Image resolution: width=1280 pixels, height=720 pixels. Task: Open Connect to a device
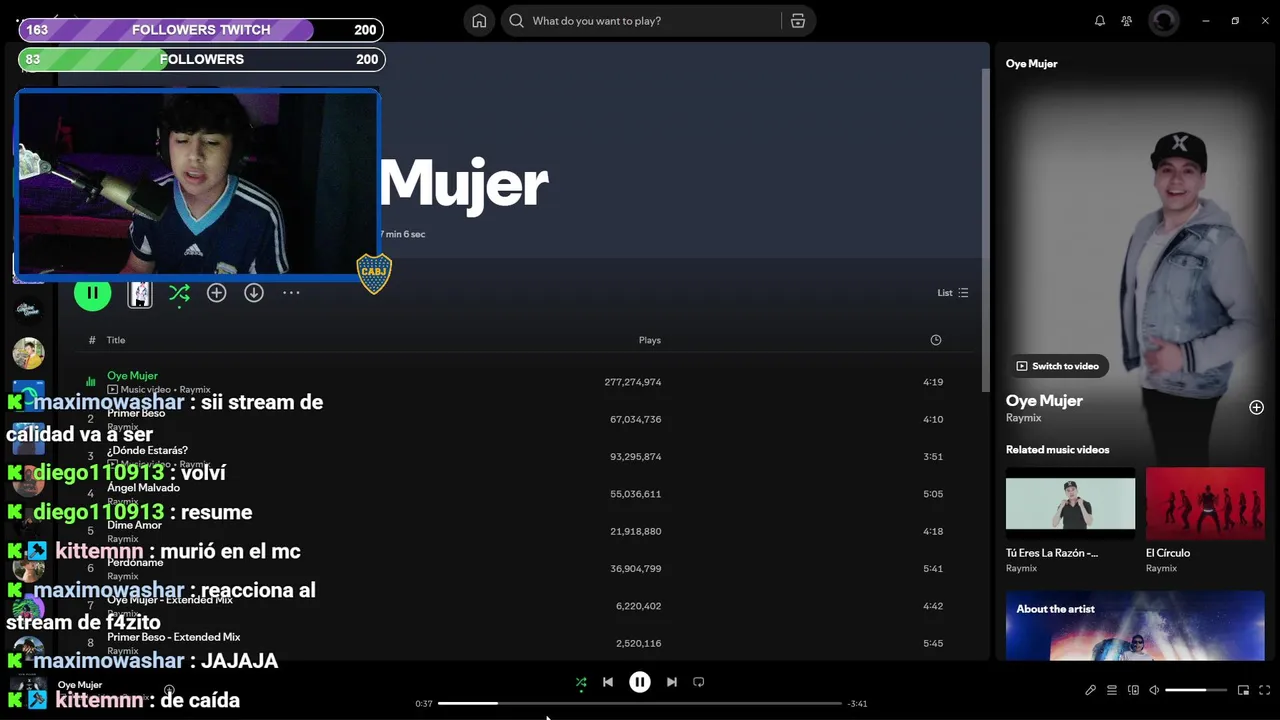[x=1133, y=690]
